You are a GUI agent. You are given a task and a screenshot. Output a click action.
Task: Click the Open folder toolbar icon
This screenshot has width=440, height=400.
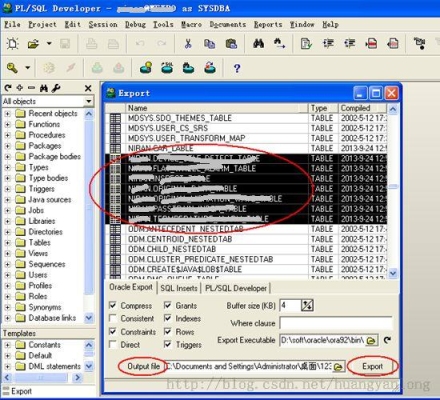[33, 44]
